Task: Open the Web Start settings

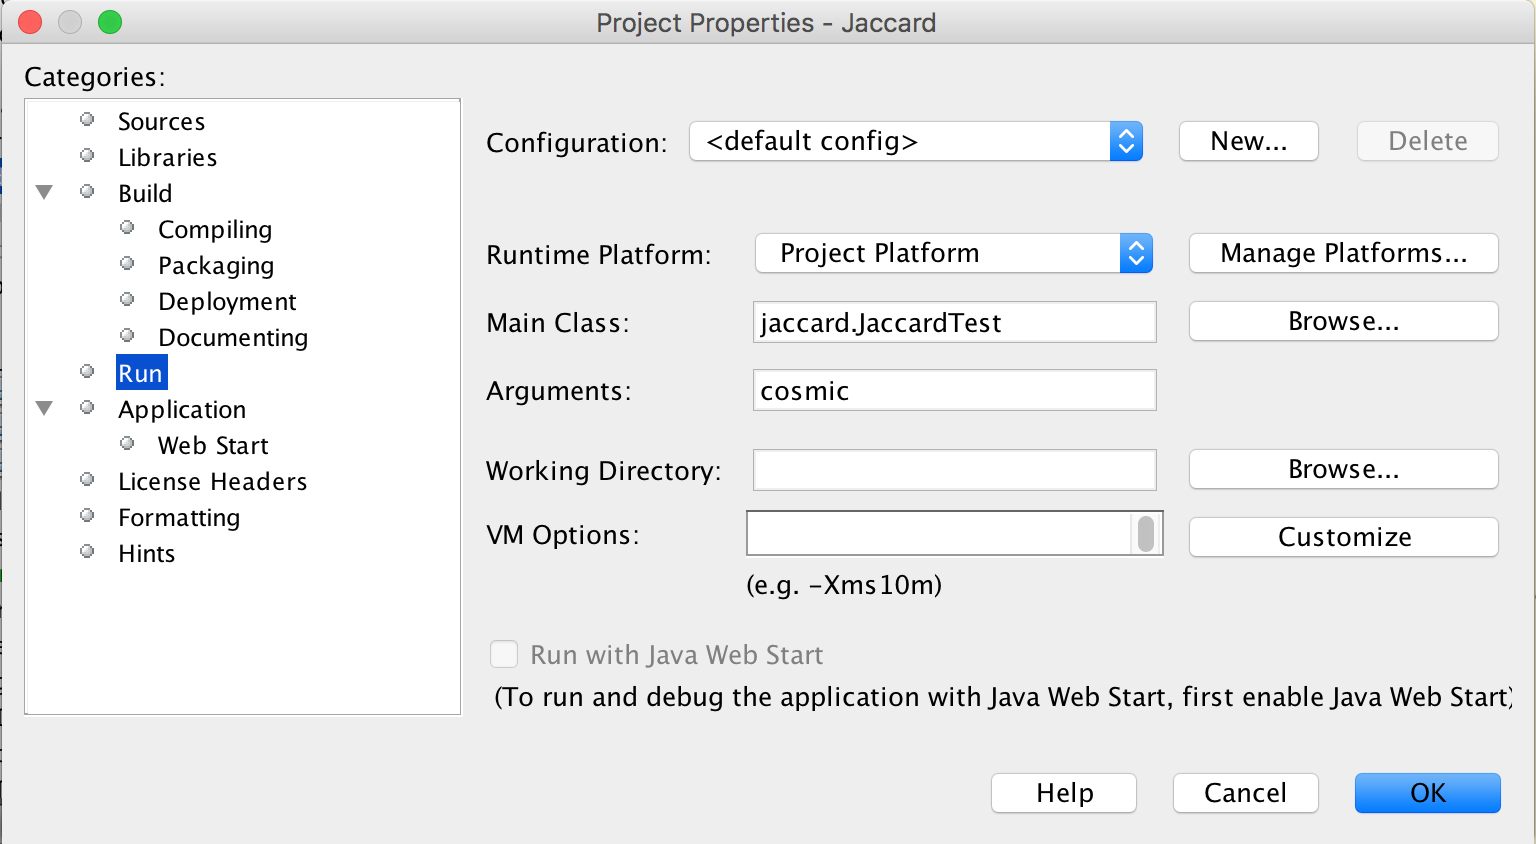Action: [212, 445]
